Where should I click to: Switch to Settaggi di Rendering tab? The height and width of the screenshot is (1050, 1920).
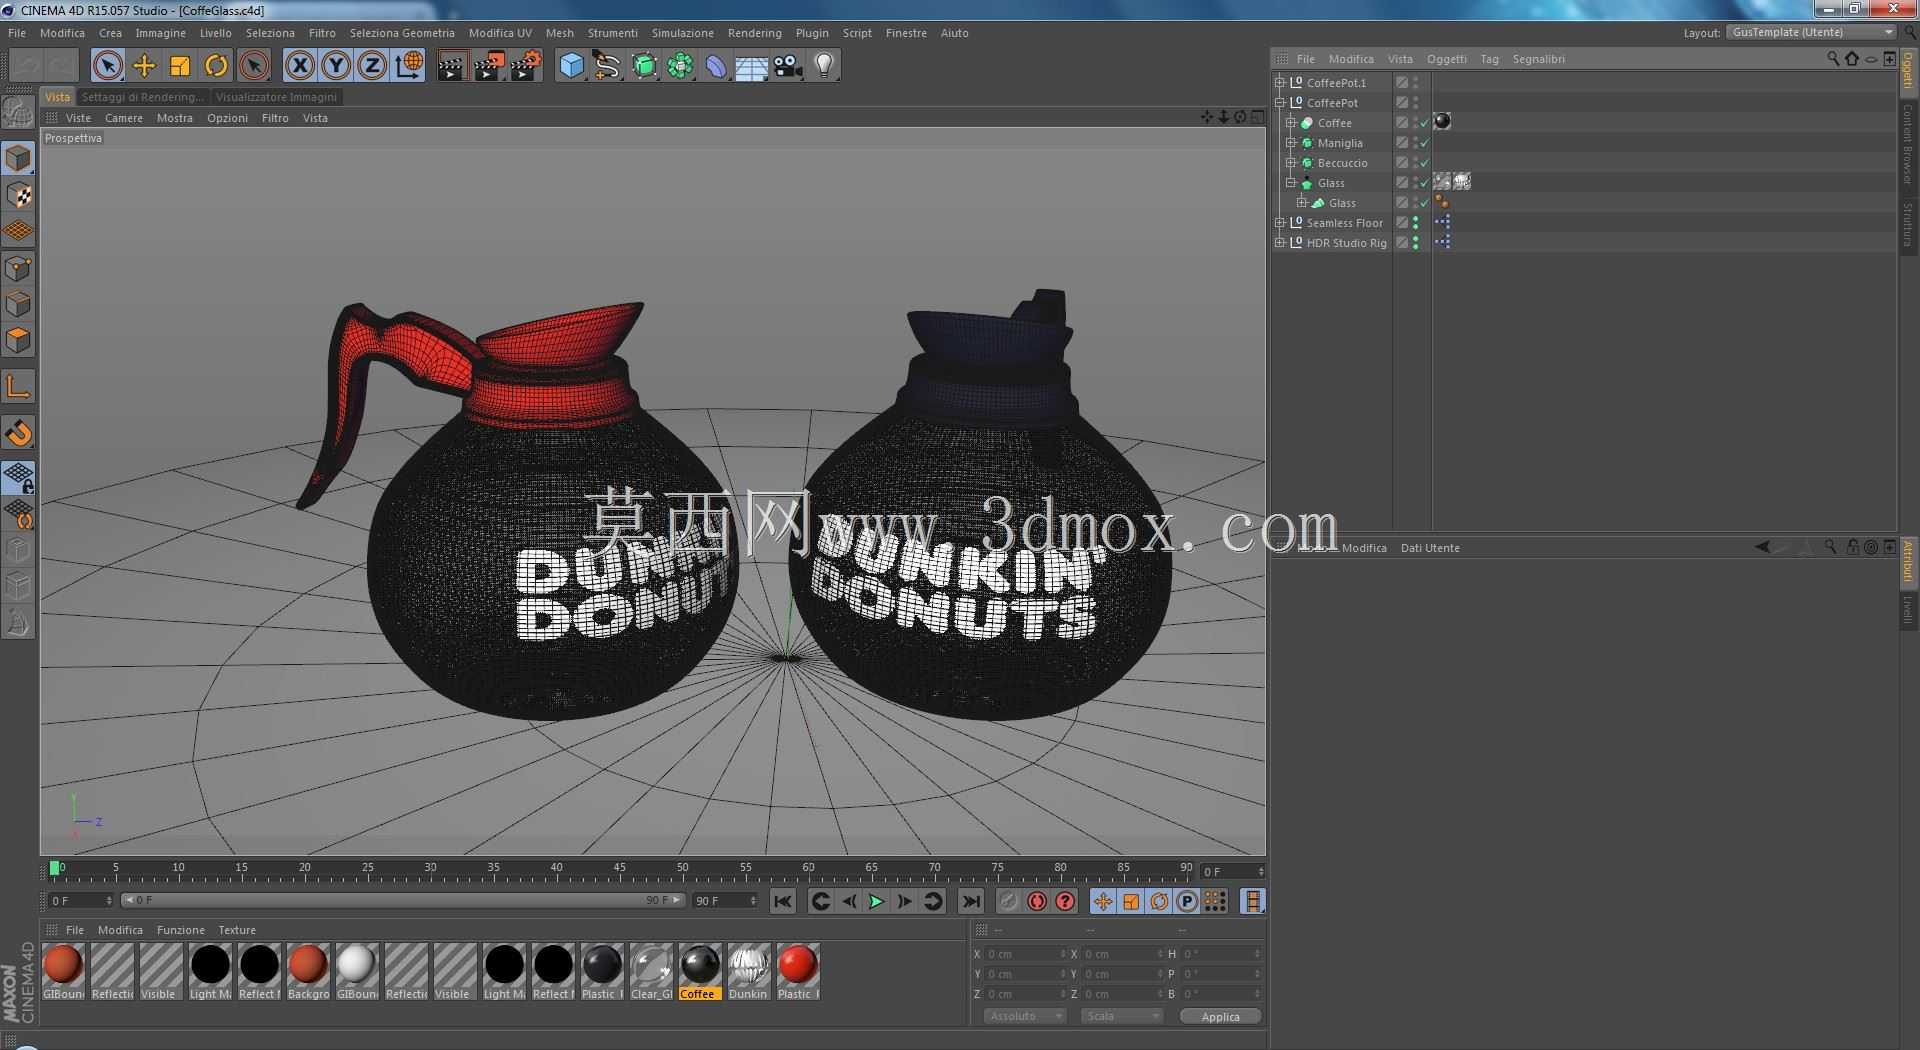pyautogui.click(x=142, y=97)
